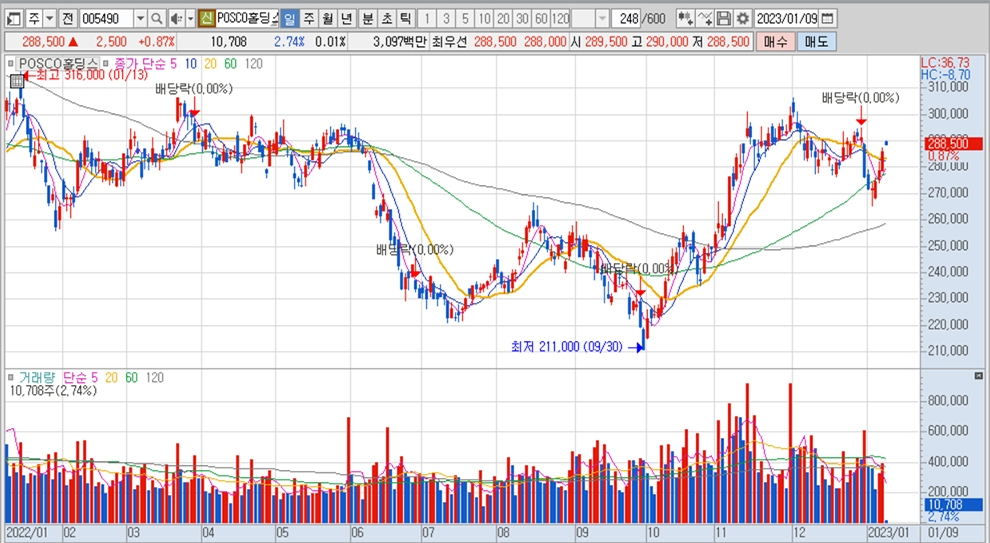Toggle the 종가 단순 moving average marker
This screenshot has height=543, width=990.
pyautogui.click(x=106, y=62)
